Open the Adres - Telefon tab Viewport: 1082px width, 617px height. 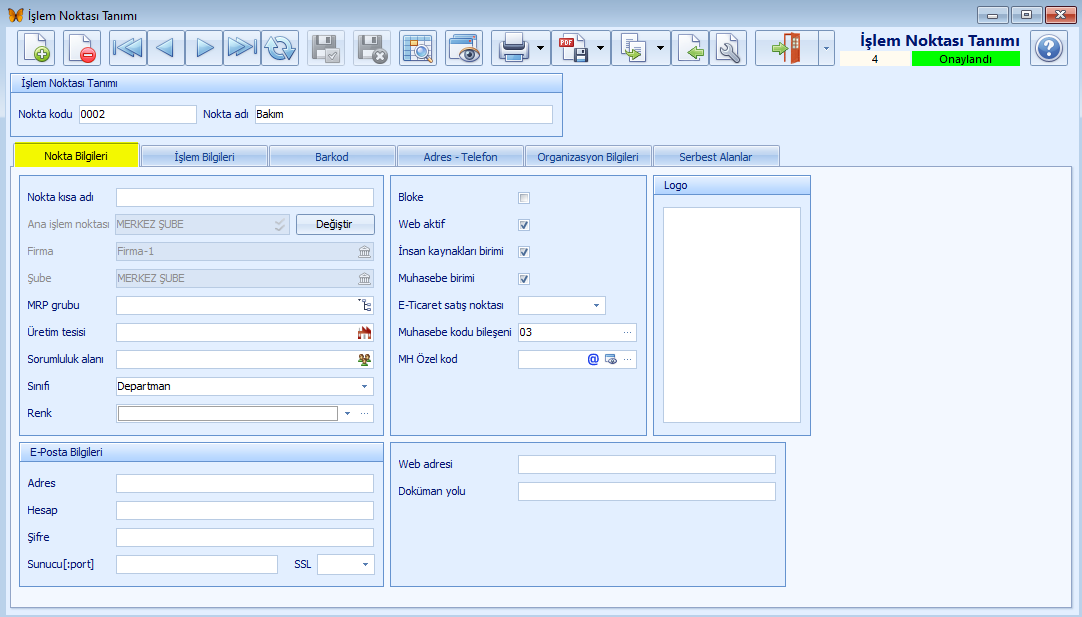460,156
